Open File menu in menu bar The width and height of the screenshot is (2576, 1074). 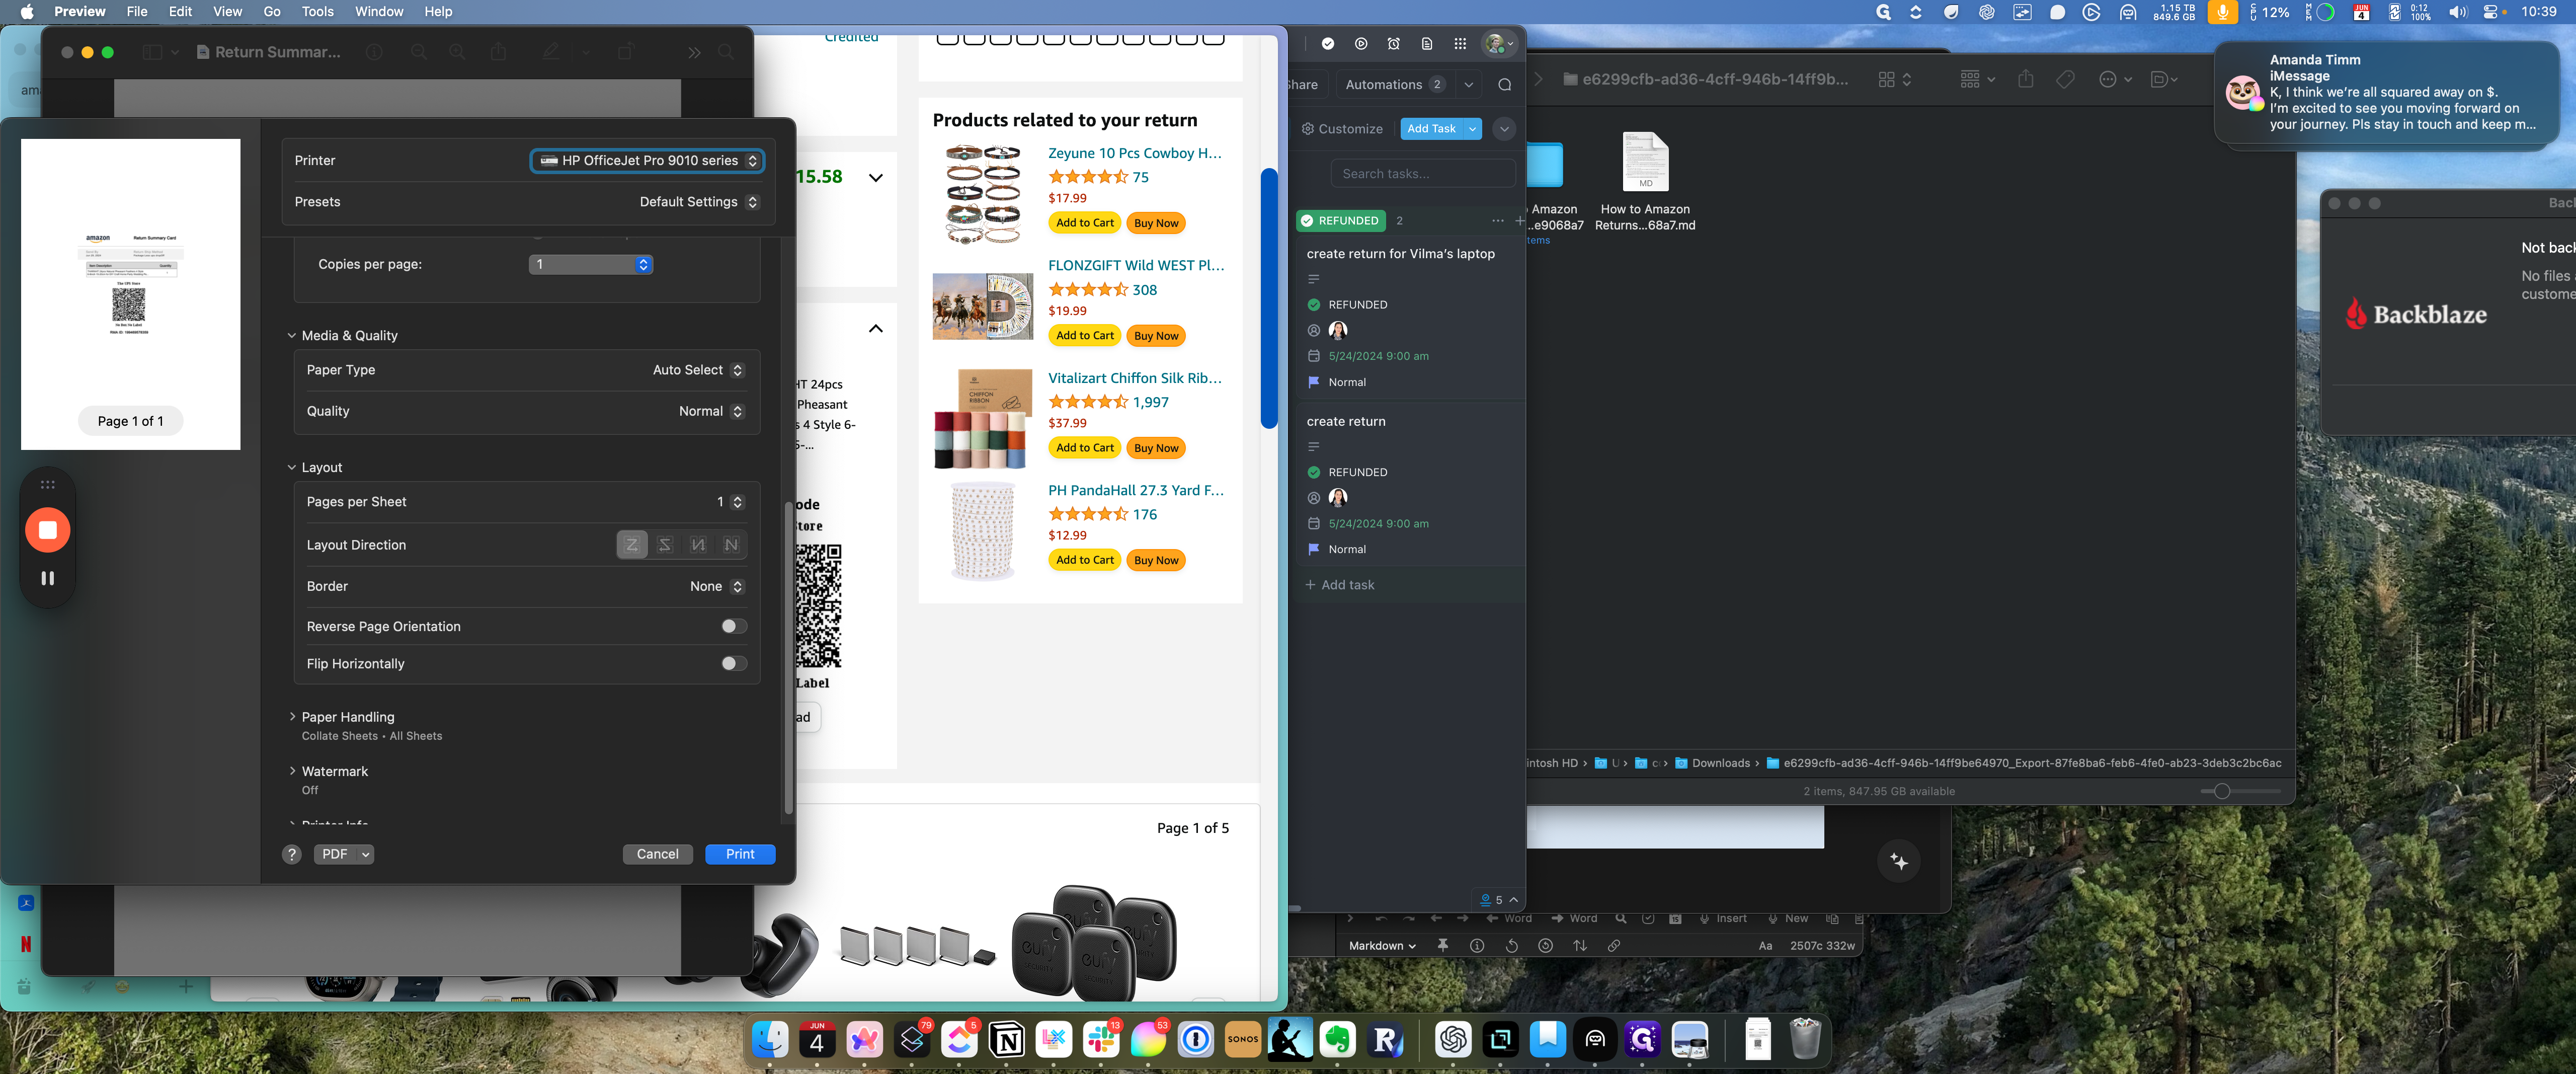point(137,12)
